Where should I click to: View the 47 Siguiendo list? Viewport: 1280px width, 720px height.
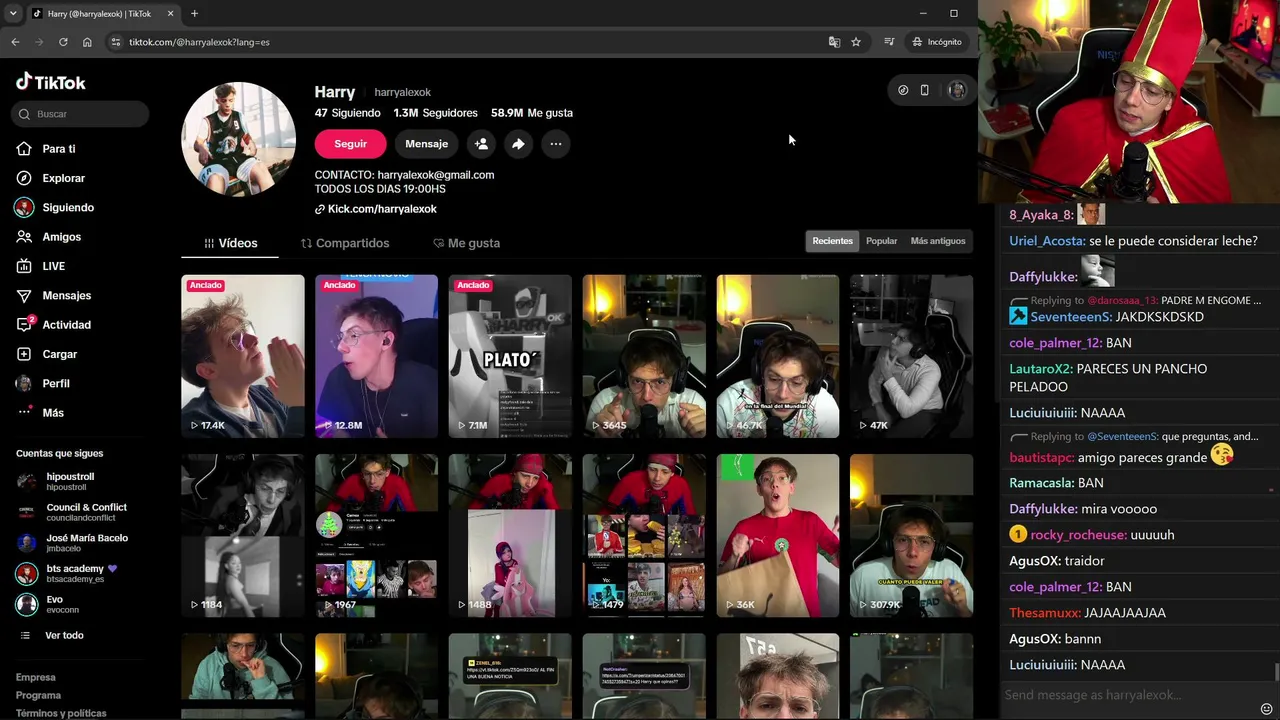(348, 113)
